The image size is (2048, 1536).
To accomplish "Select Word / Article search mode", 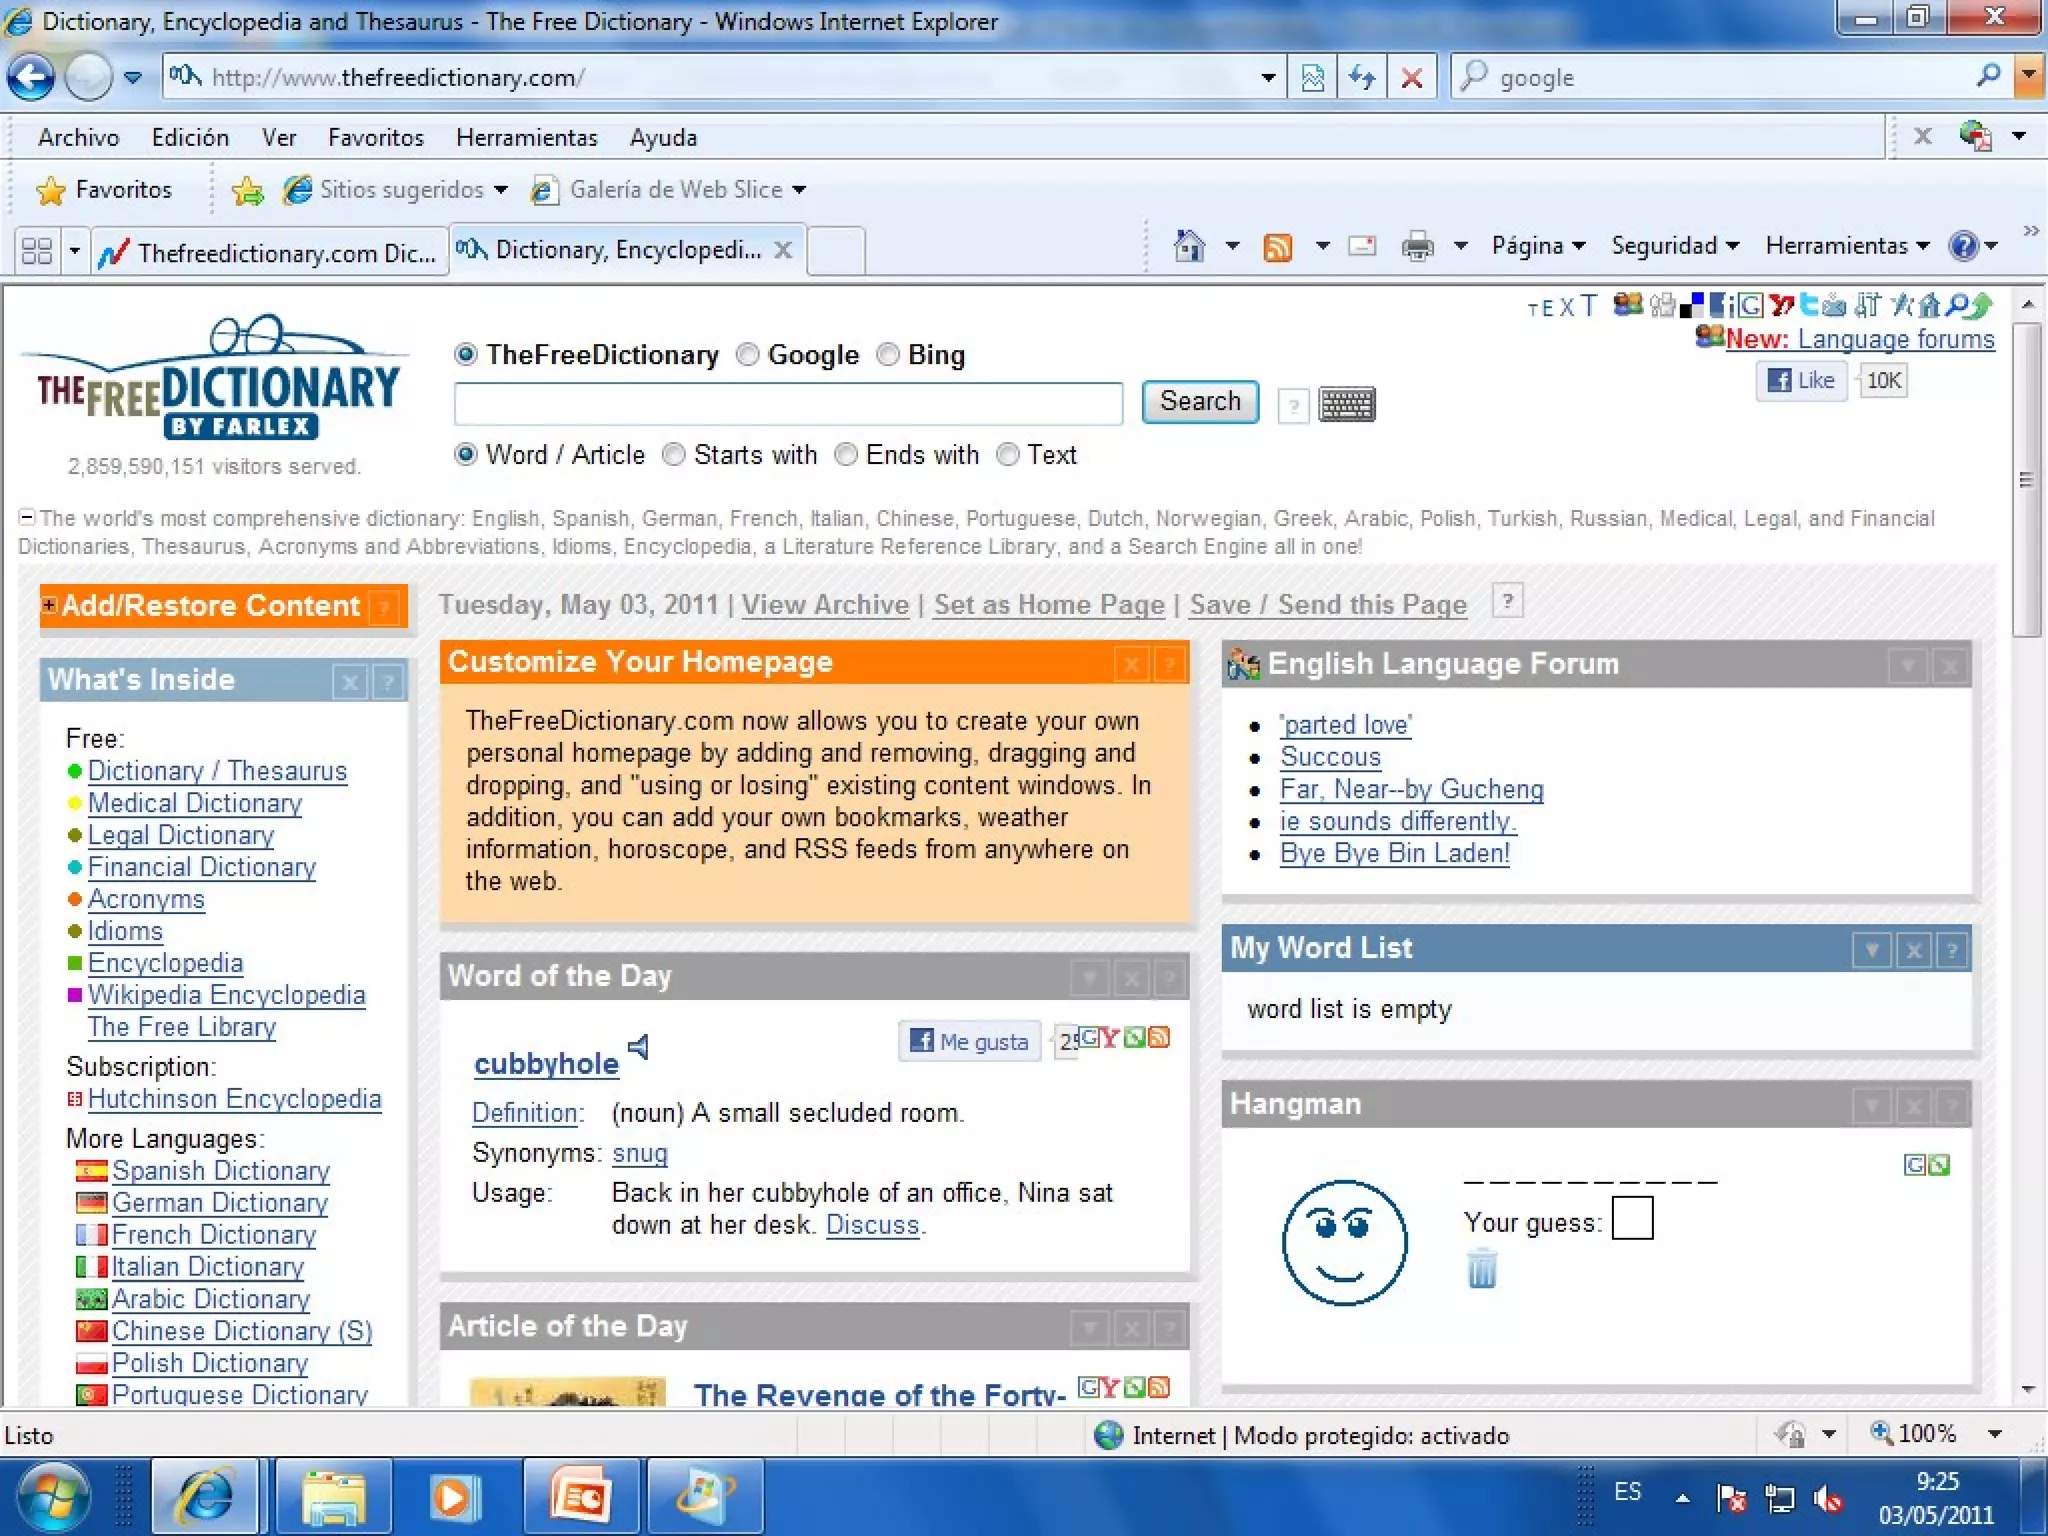I will point(465,454).
